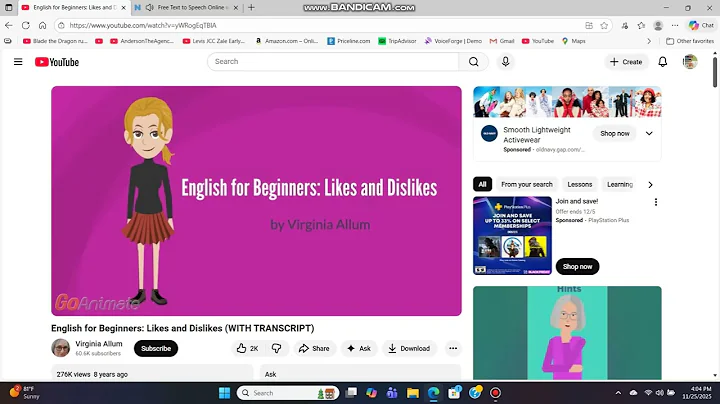720x404 pixels.
Task: Open Priceline.com bookmark
Action: [349, 41]
